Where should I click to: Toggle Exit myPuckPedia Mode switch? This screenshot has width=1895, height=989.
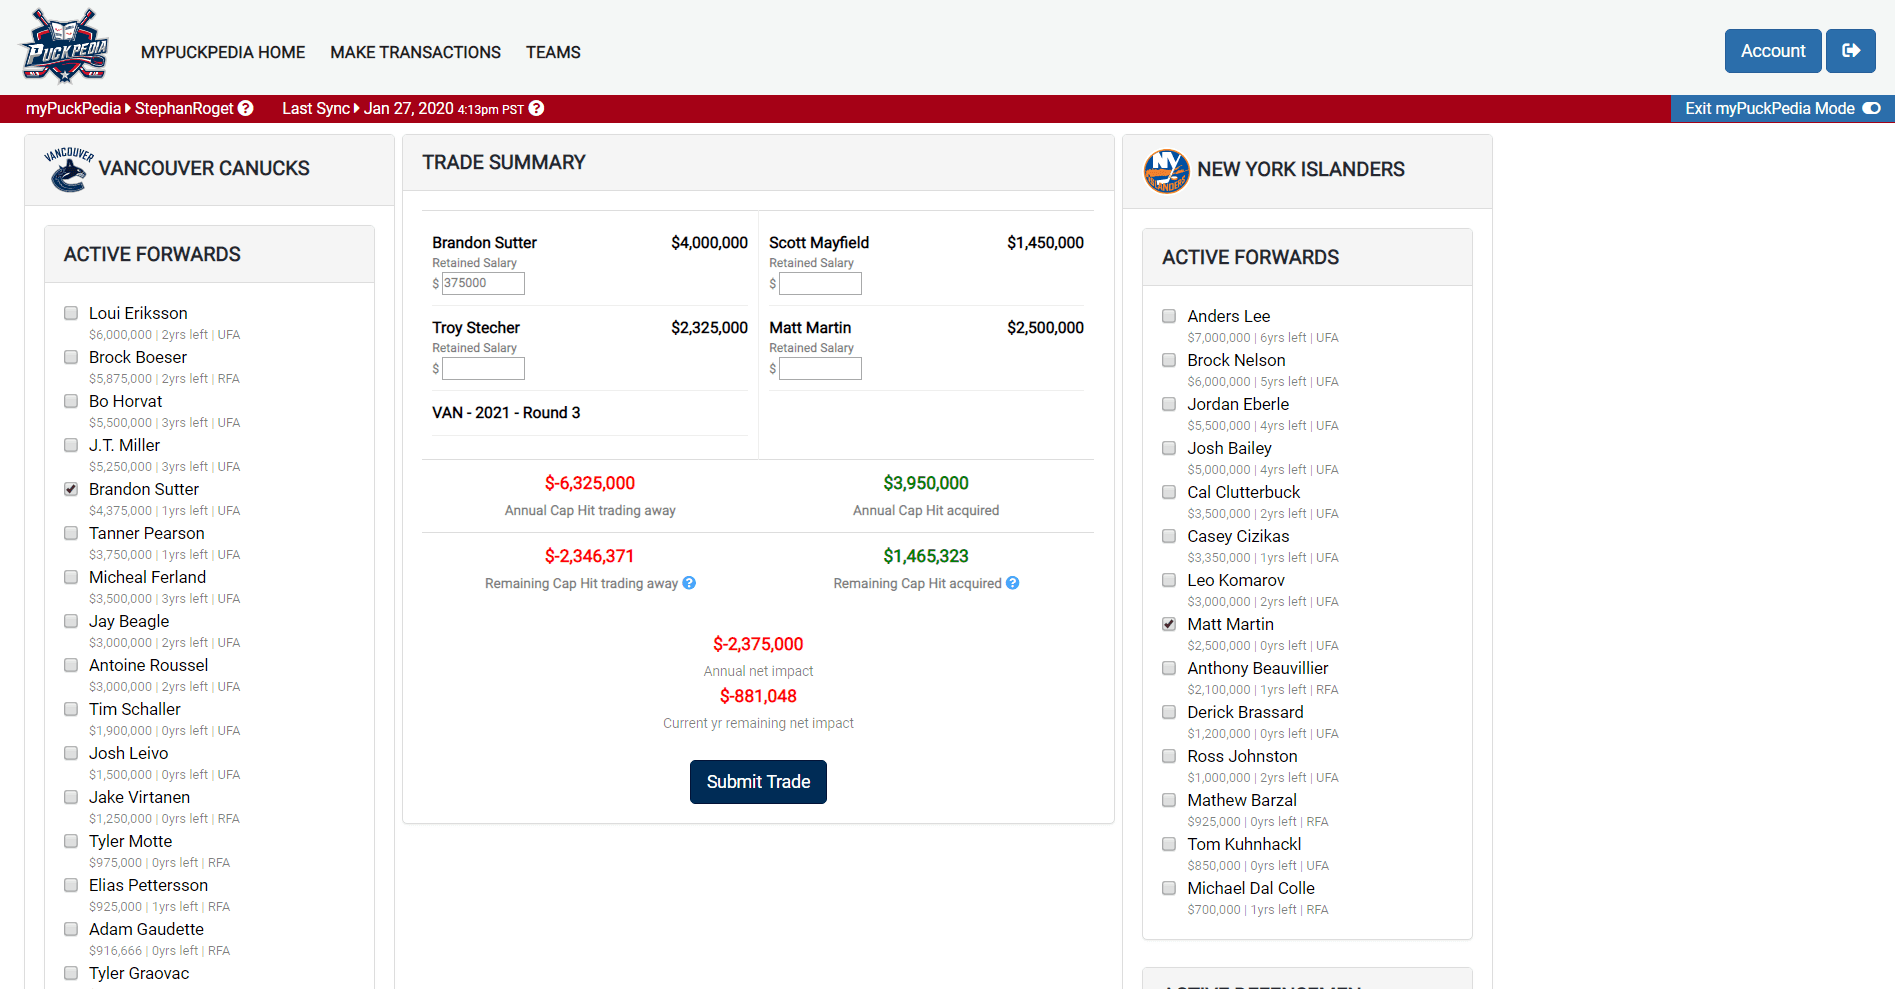tap(1871, 108)
